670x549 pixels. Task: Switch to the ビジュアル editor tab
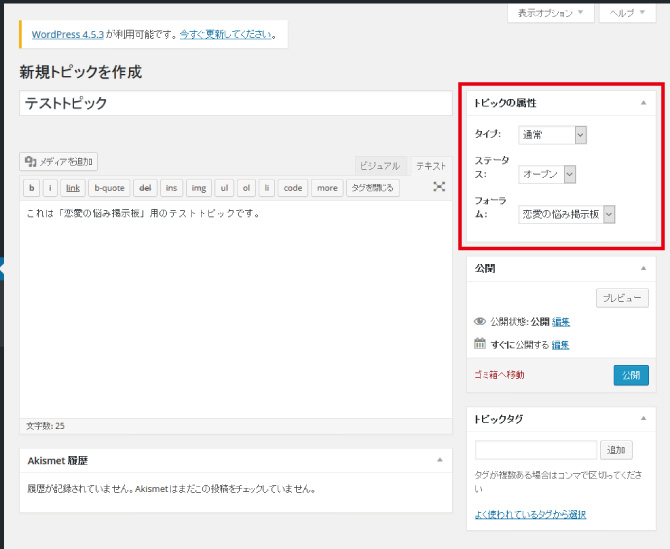click(380, 166)
